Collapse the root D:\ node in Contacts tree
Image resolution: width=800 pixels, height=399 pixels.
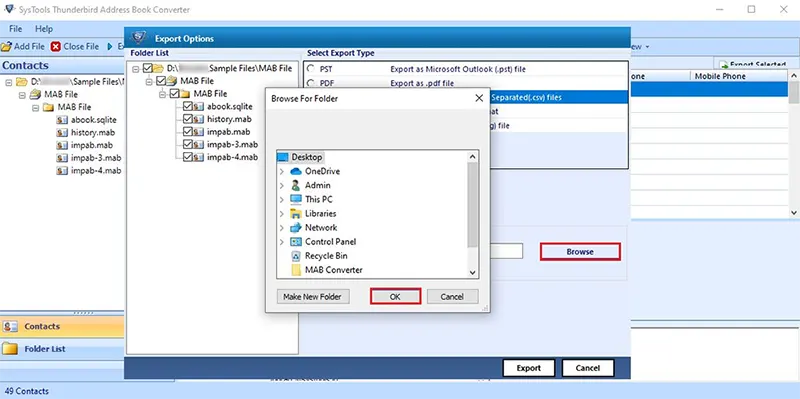coord(9,82)
